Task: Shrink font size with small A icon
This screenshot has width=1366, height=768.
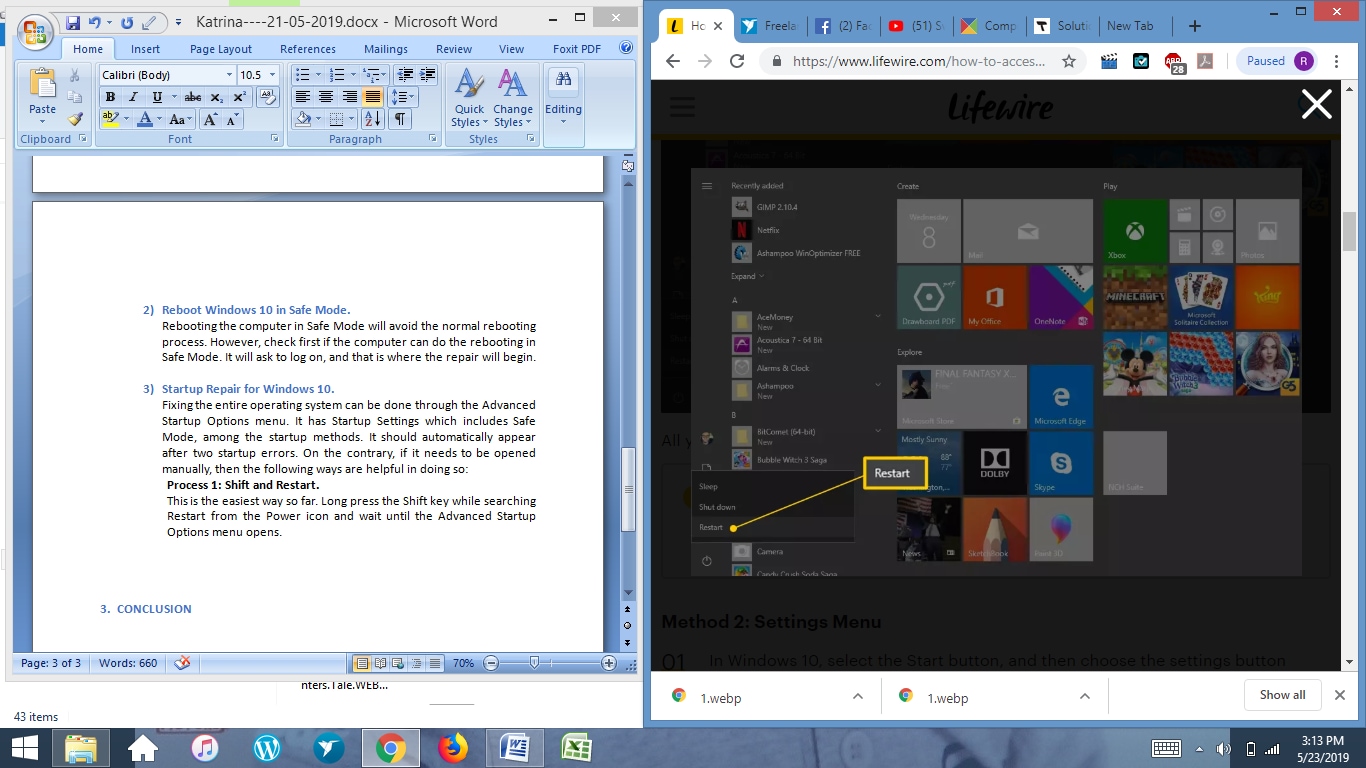Action: point(232,119)
